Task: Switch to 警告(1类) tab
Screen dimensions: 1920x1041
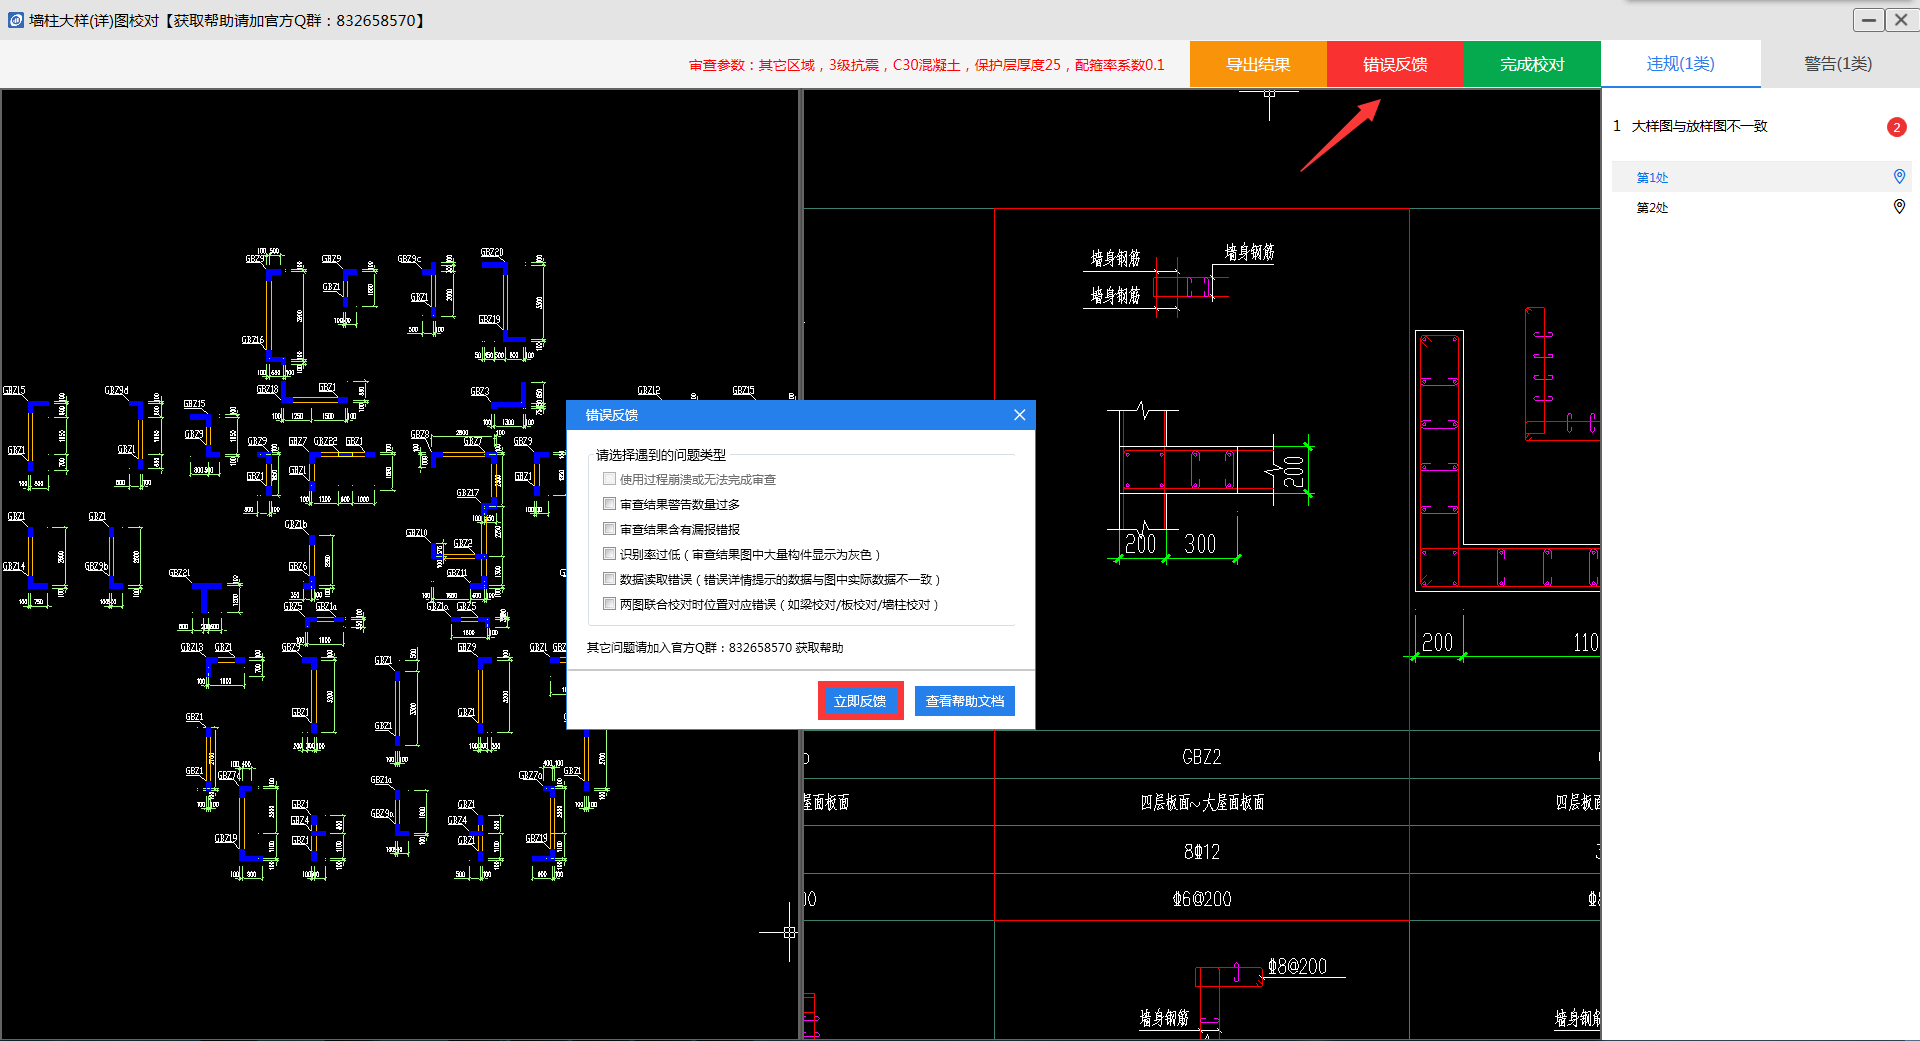Action: pos(1838,64)
